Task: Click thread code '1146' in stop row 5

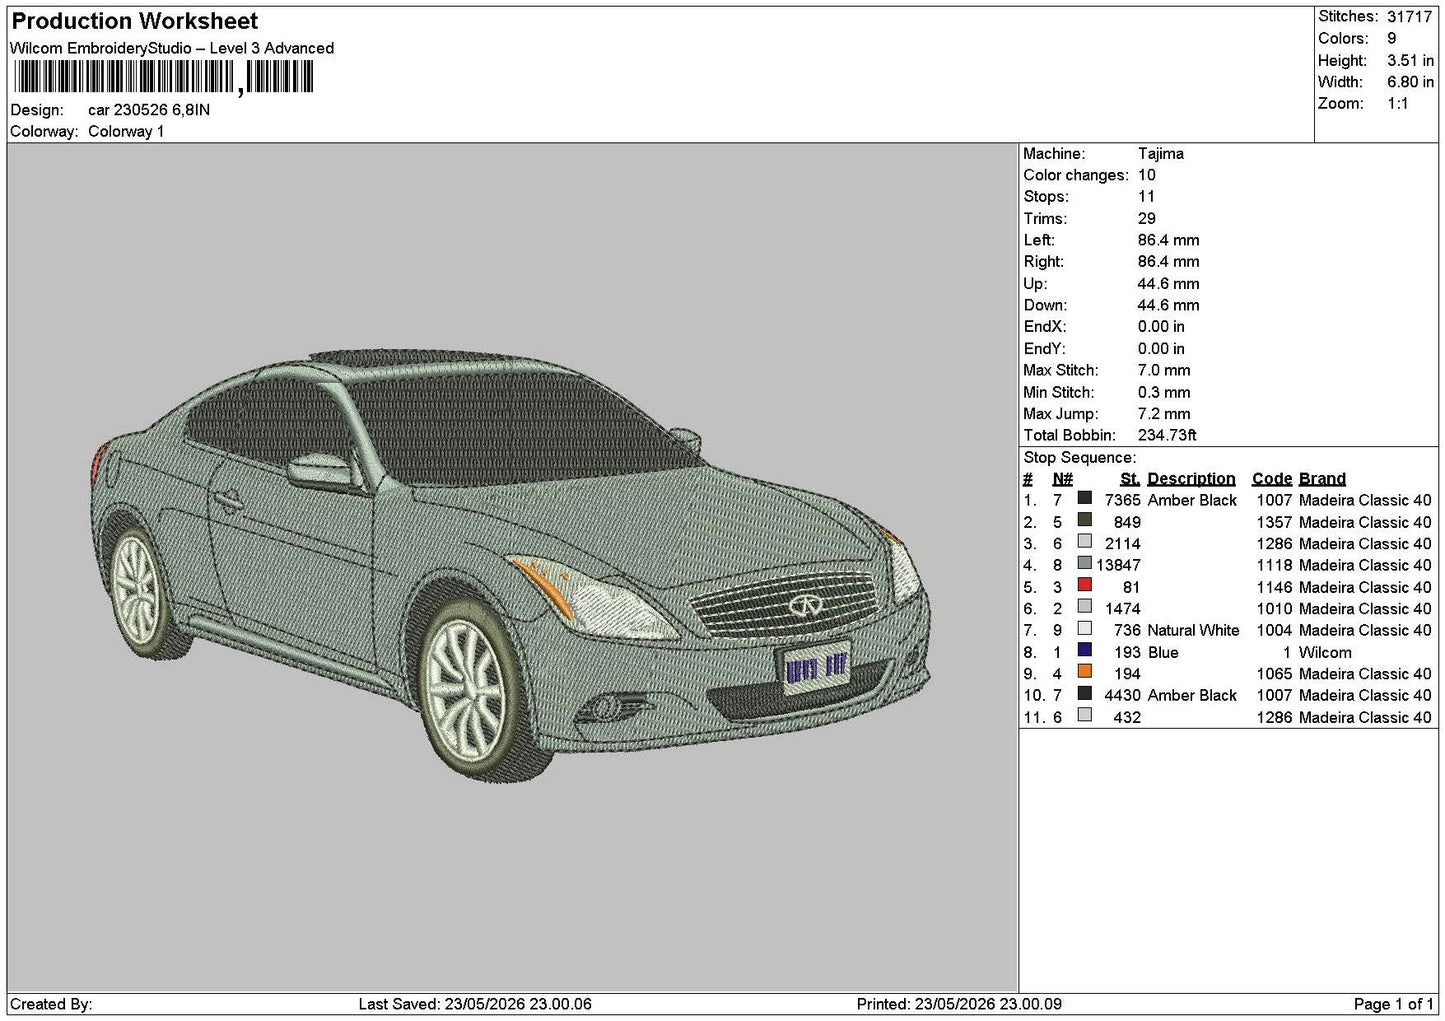Action: pos(1274,588)
